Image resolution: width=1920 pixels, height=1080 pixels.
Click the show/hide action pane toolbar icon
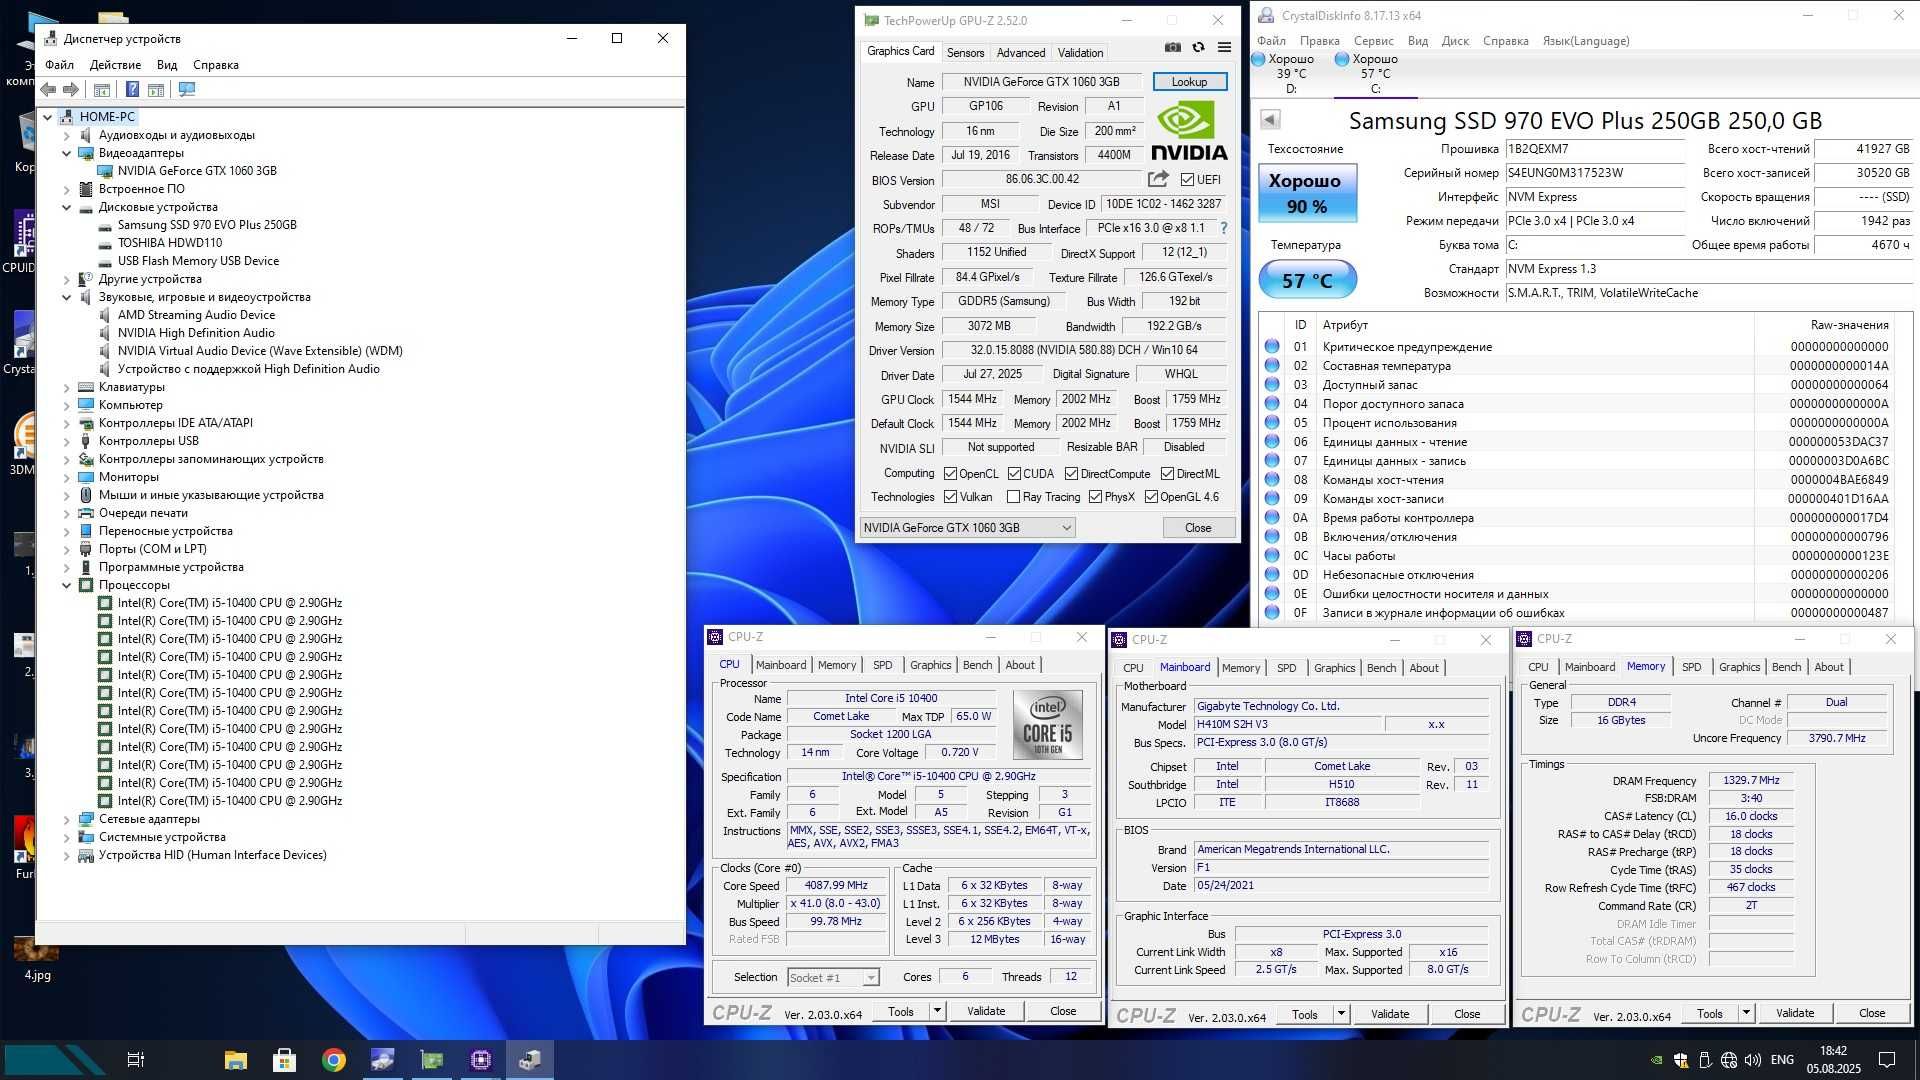click(156, 89)
